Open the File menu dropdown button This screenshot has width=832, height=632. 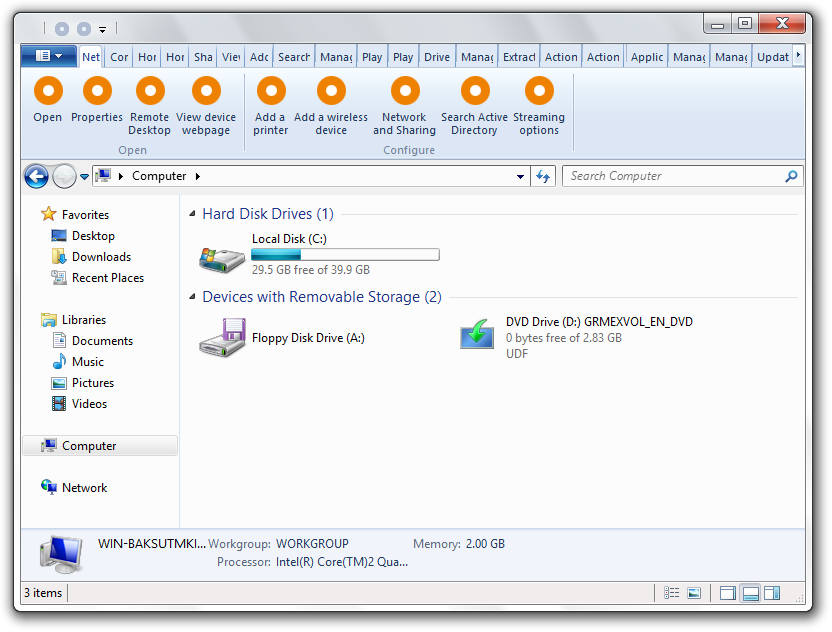[x=49, y=56]
